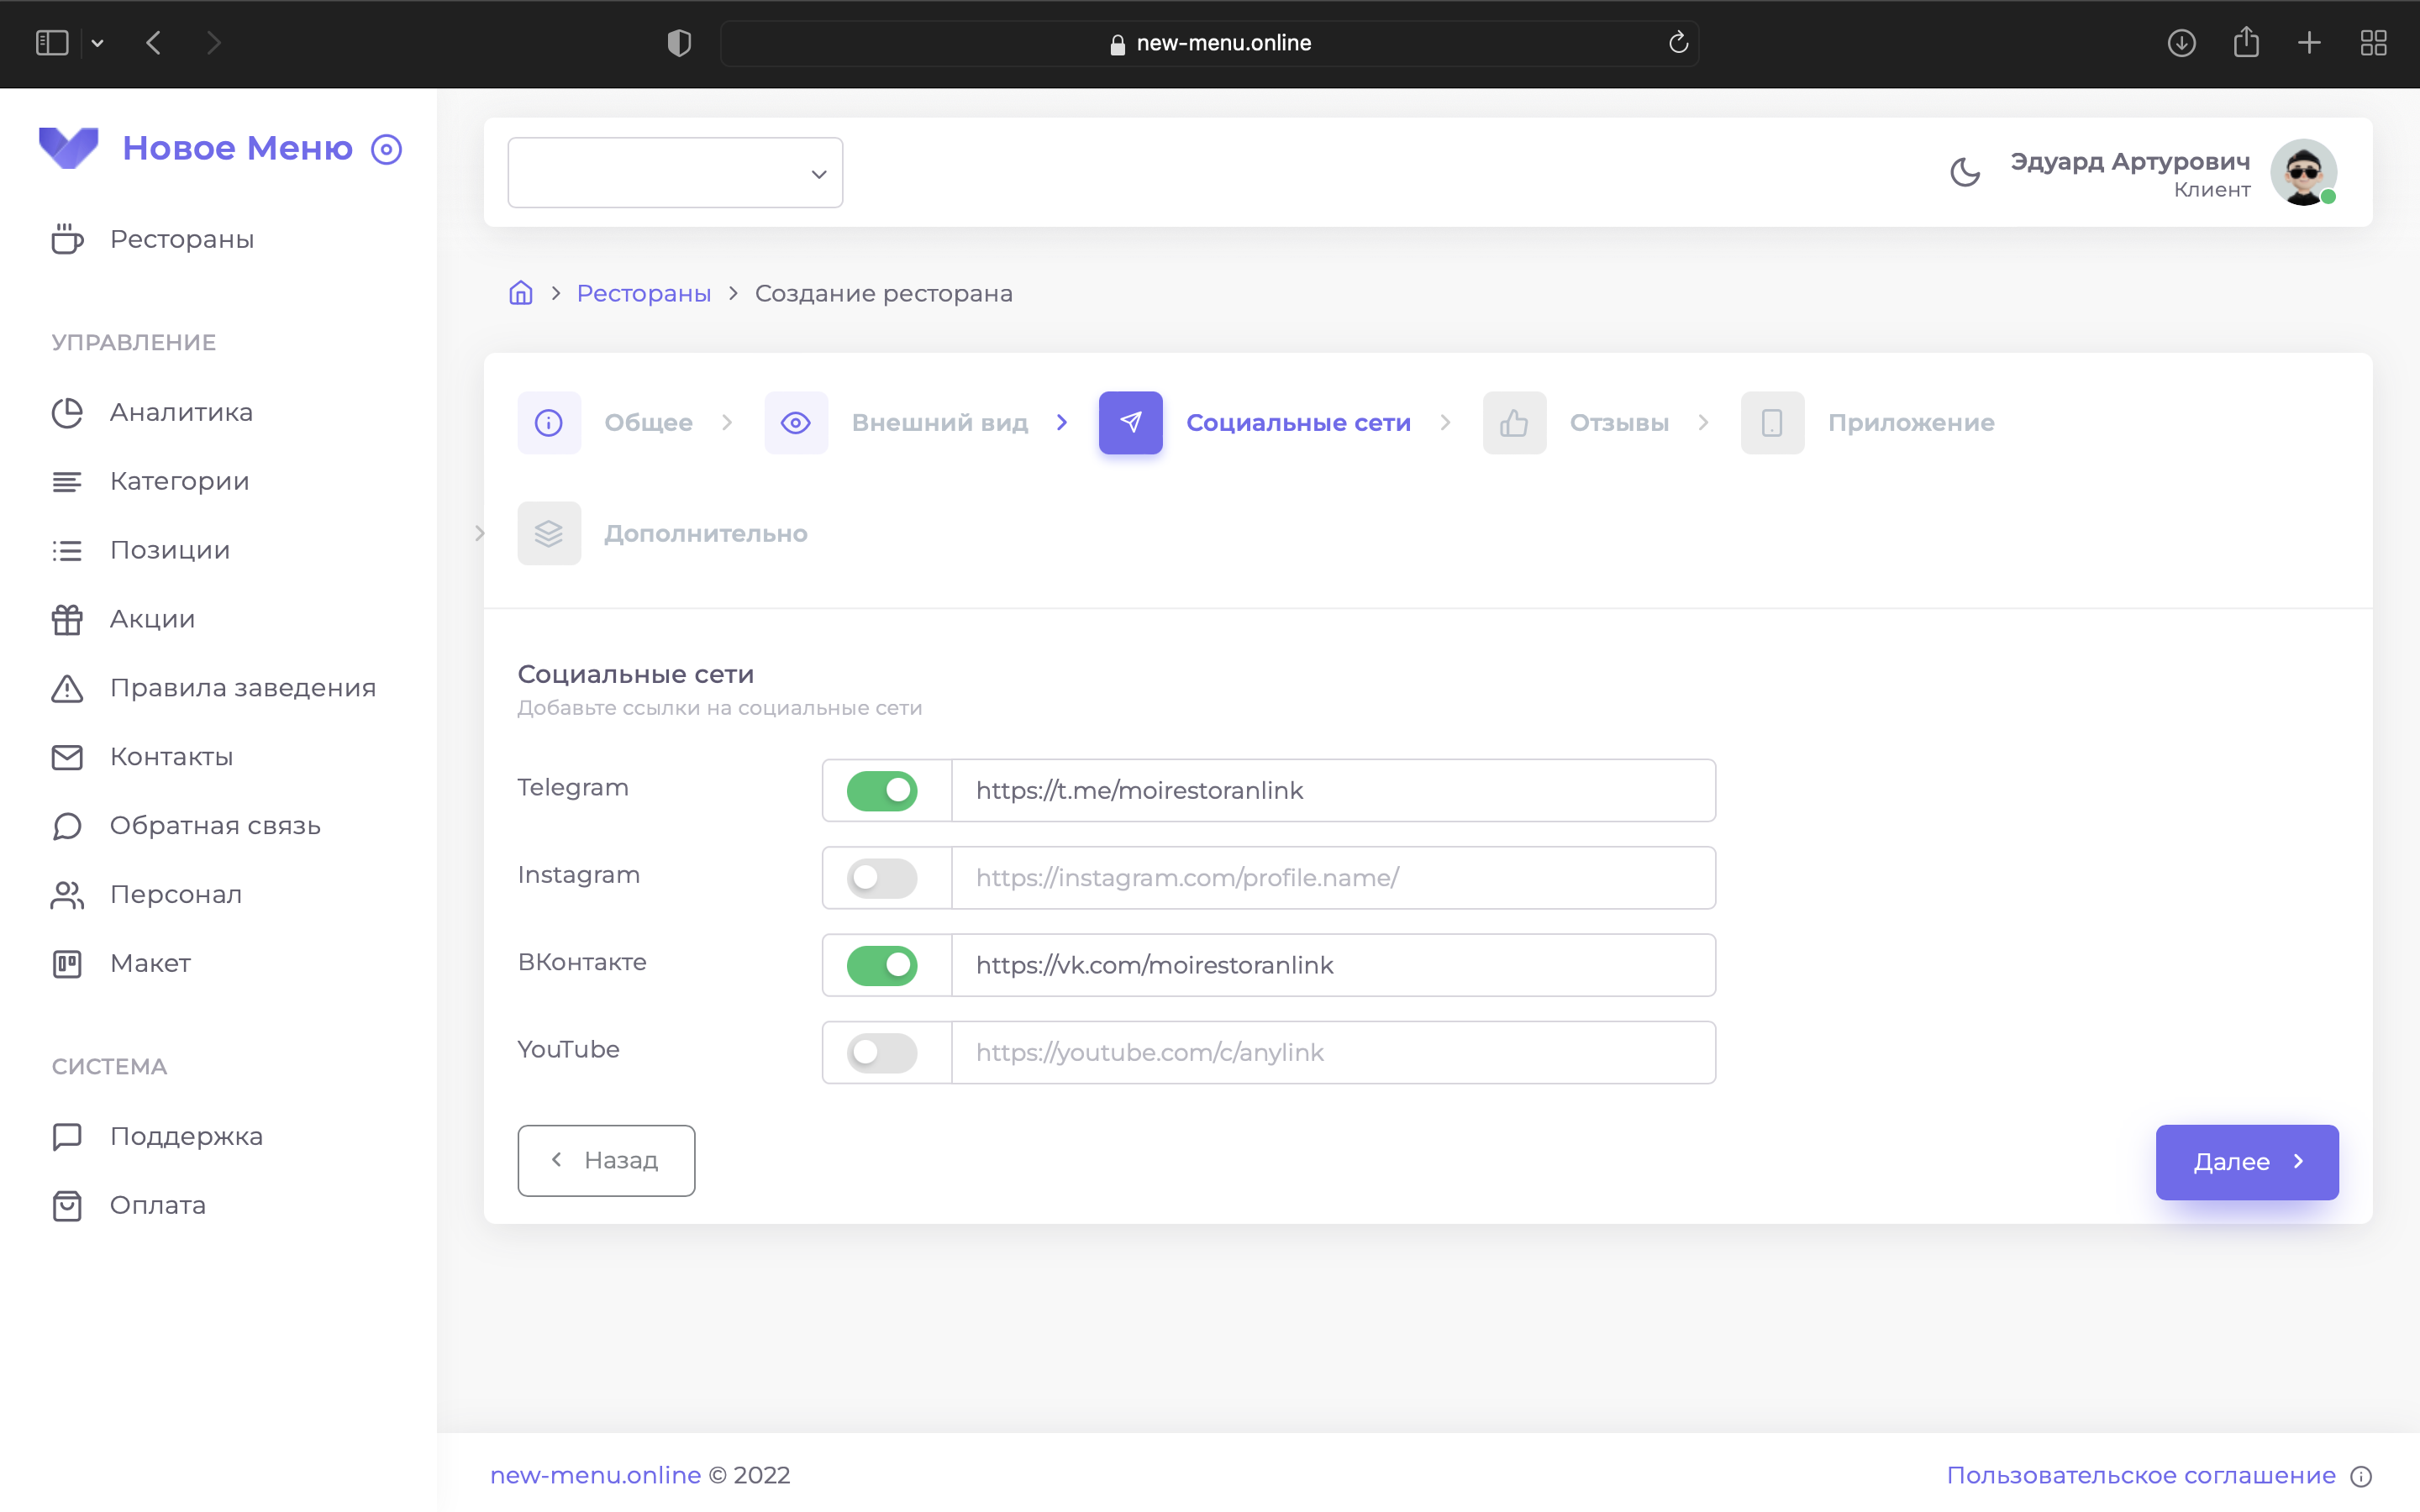
Task: Show Safari tab overview
Action: coord(2373,43)
